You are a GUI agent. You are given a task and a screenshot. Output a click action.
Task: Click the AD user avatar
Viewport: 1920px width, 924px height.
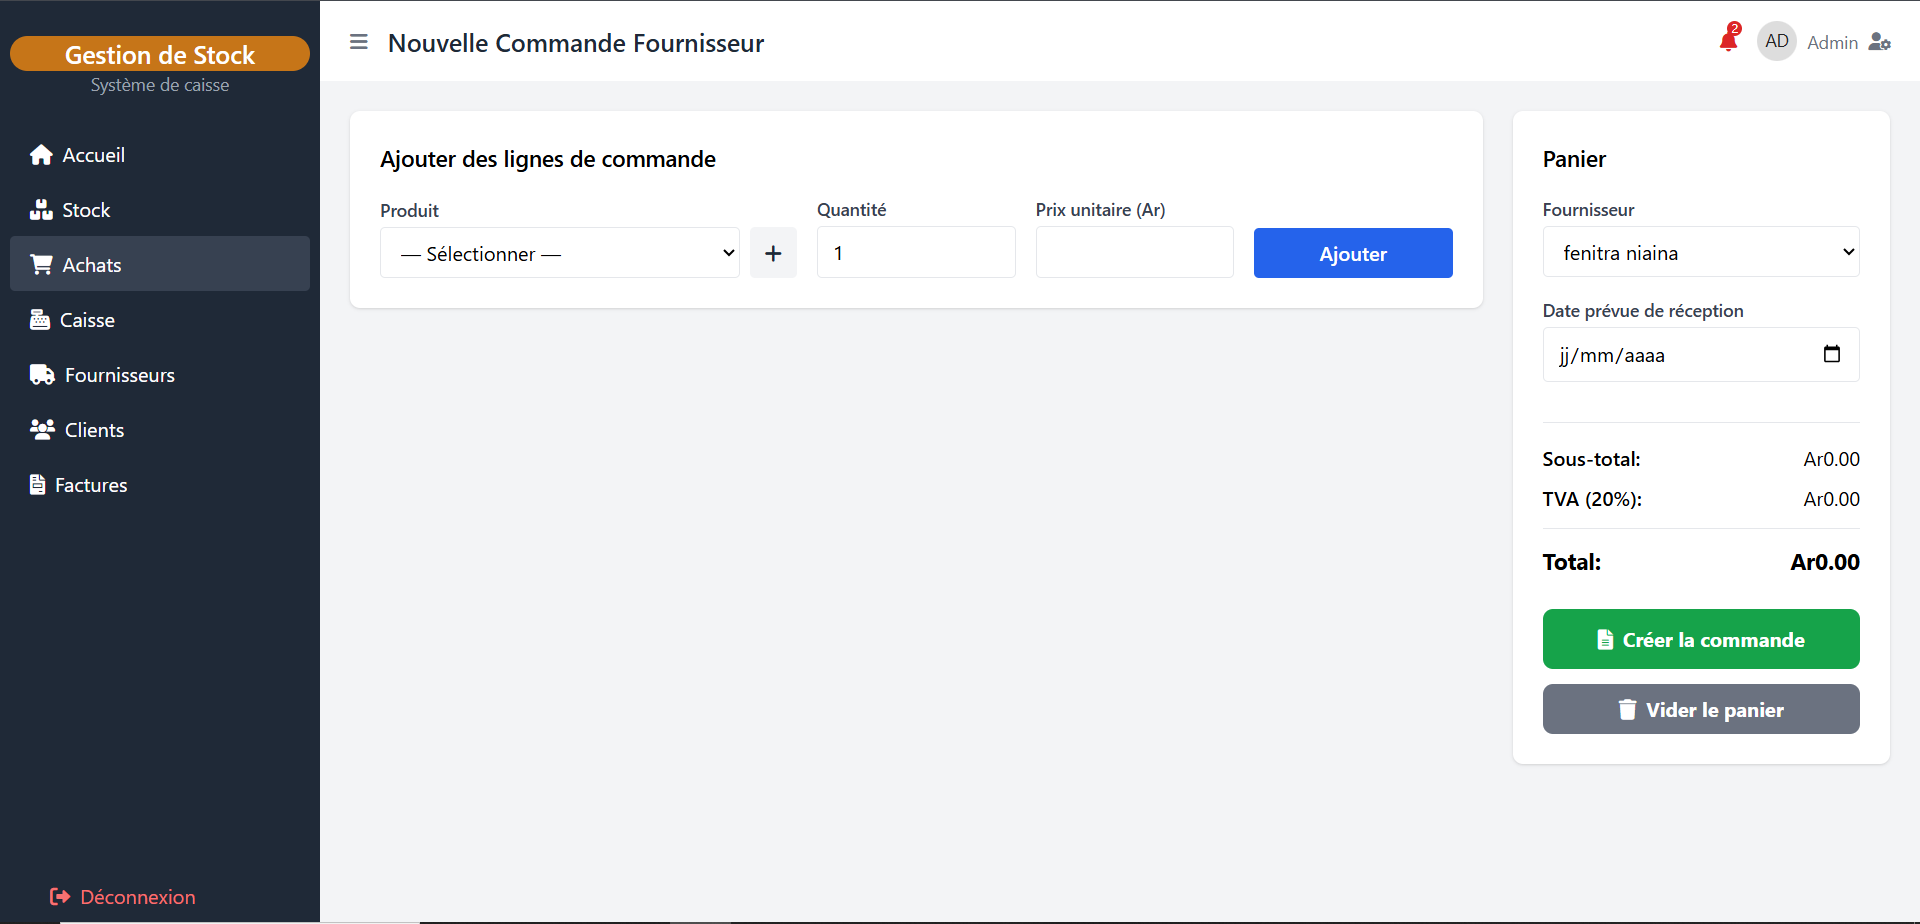click(1776, 42)
